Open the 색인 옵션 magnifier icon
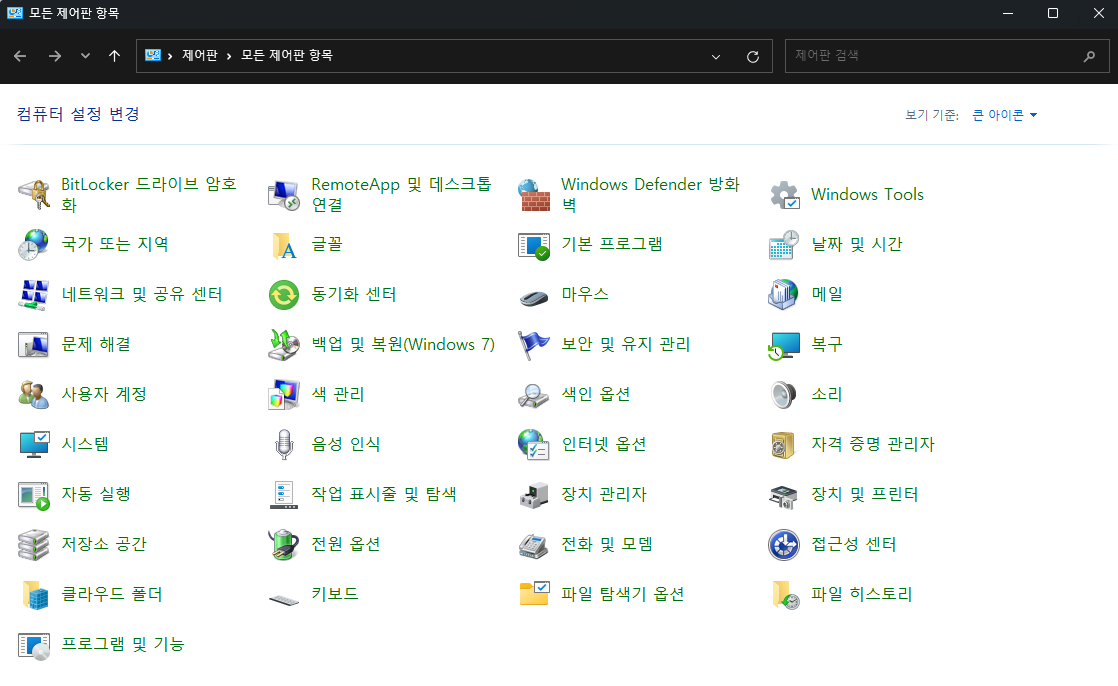 534,394
